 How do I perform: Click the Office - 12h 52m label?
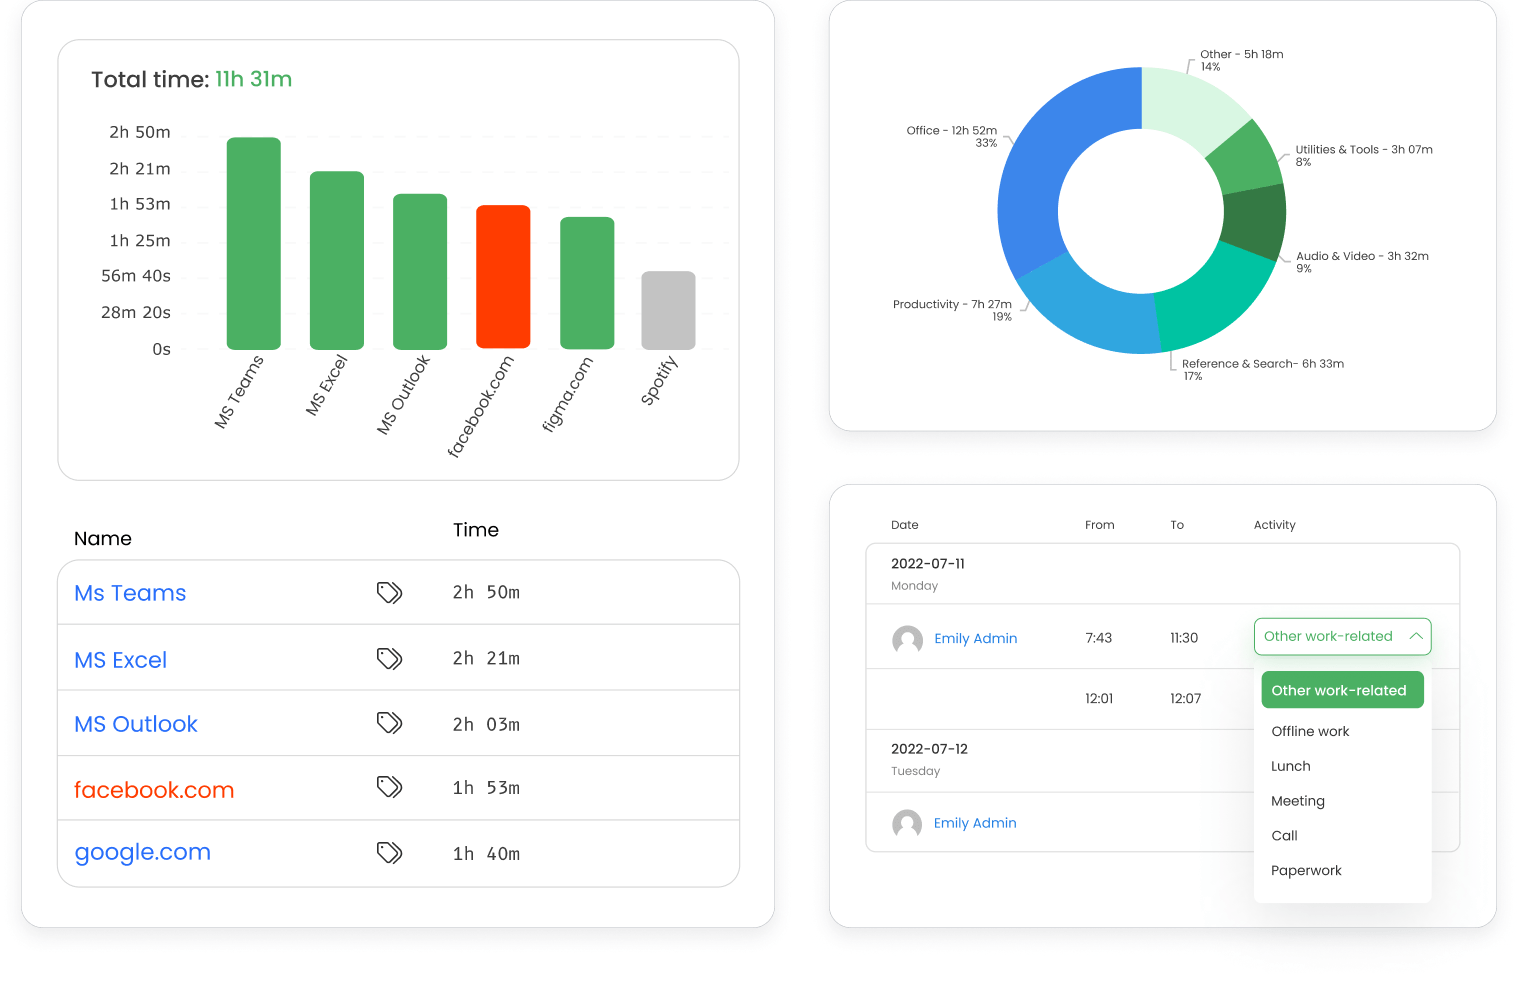[x=952, y=136]
